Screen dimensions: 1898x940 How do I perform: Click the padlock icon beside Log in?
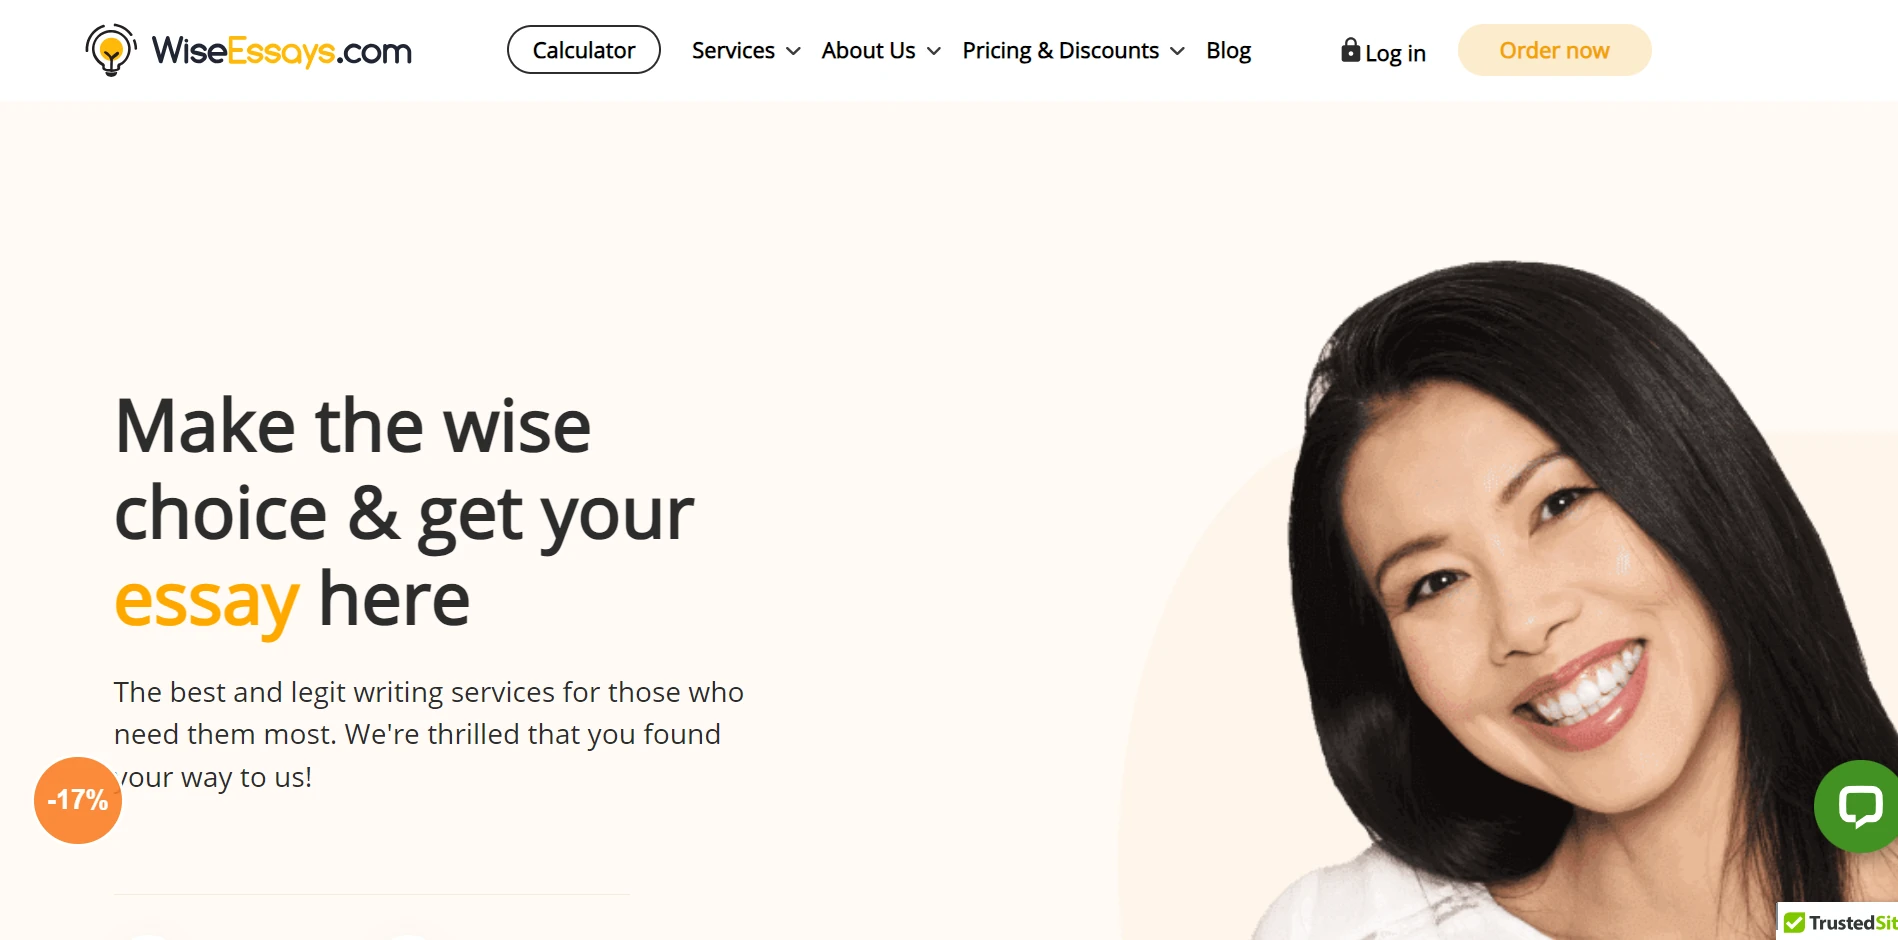pos(1350,50)
